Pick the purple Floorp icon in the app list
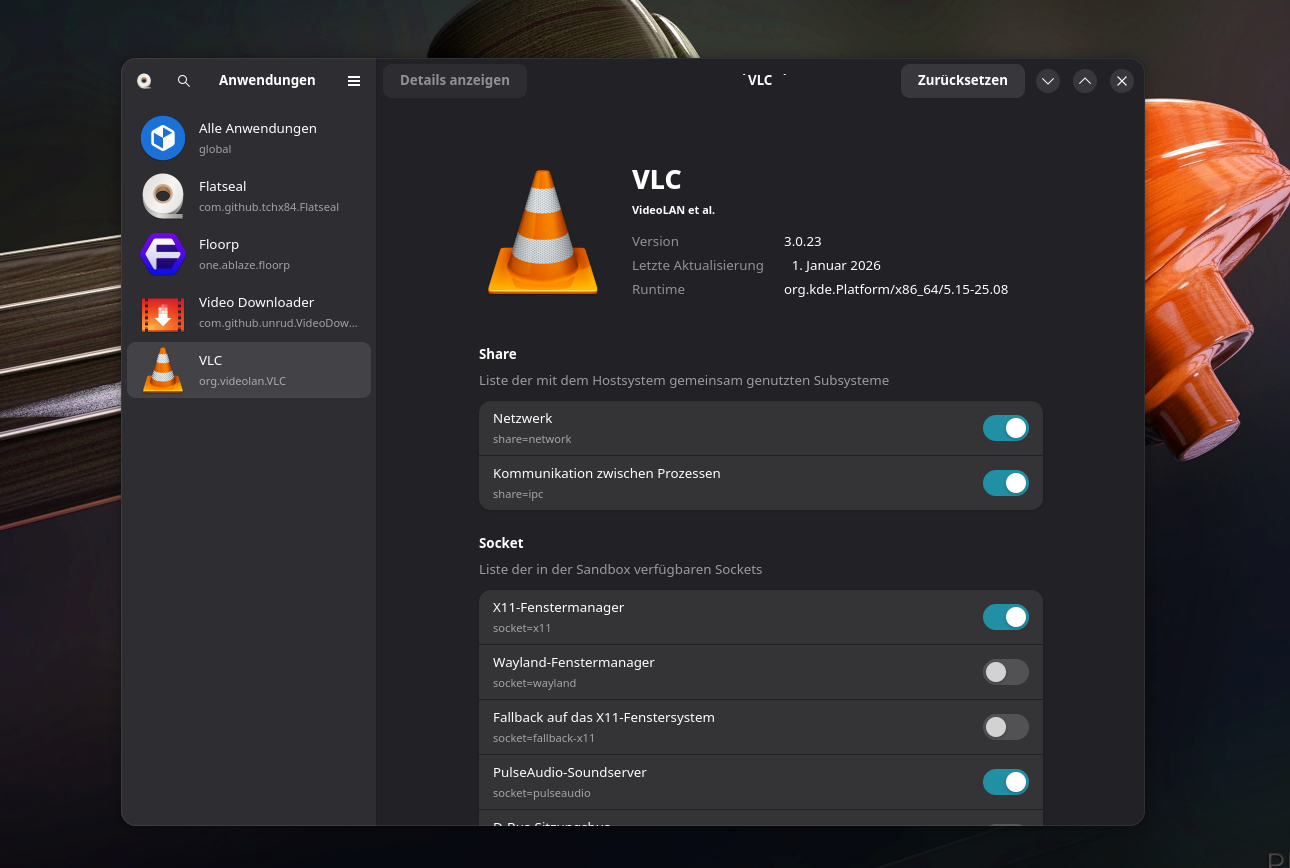Image resolution: width=1290 pixels, height=868 pixels. 163,254
